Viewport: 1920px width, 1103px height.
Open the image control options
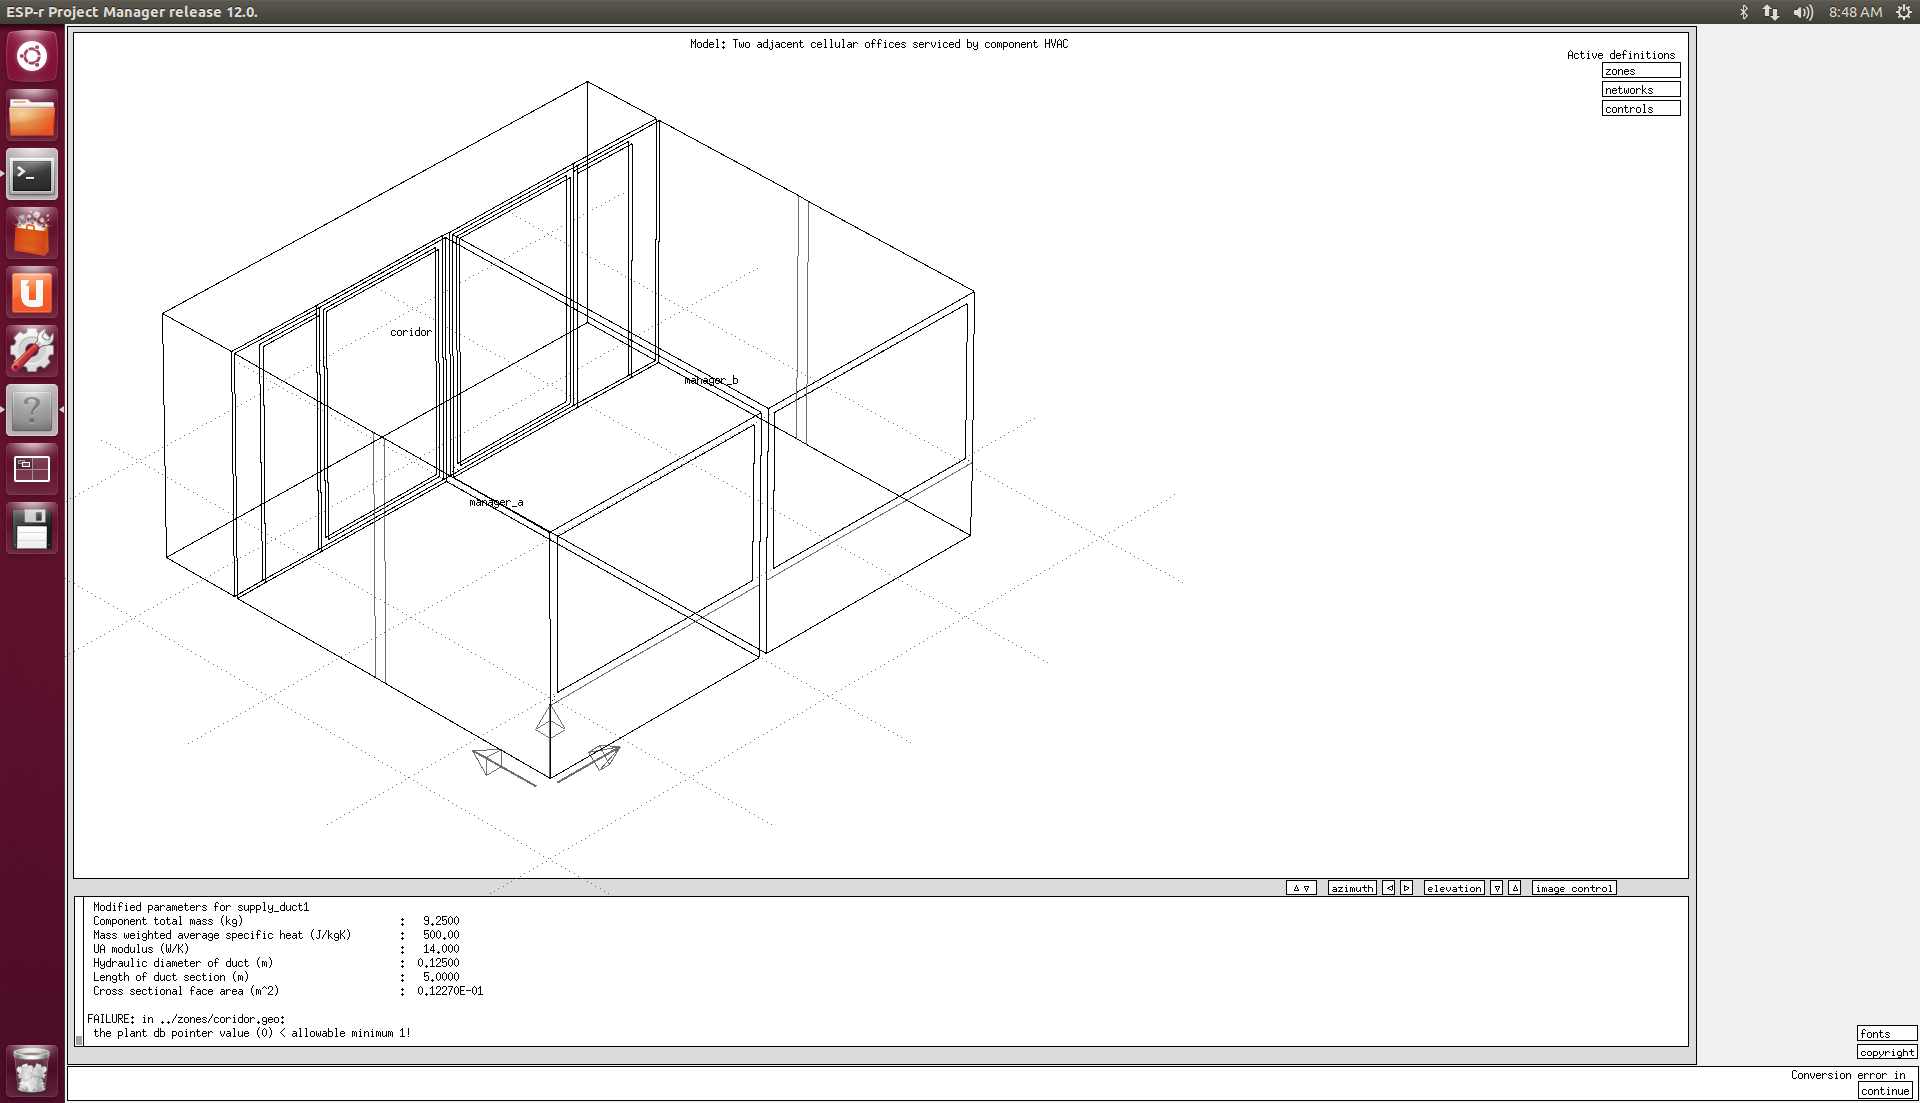[x=1573, y=888]
